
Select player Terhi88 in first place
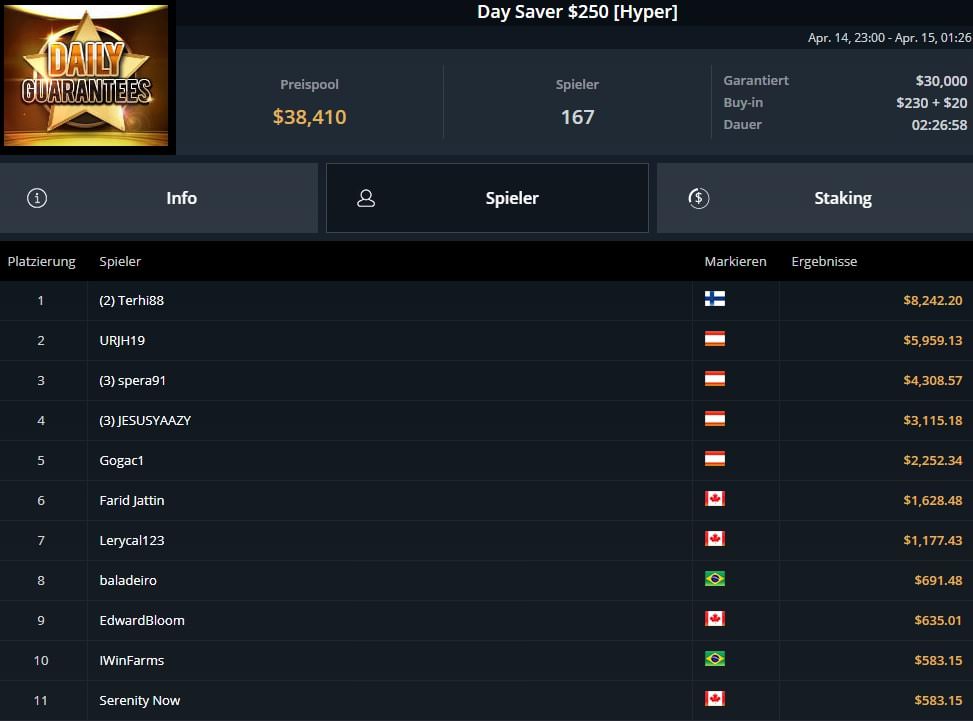point(132,300)
